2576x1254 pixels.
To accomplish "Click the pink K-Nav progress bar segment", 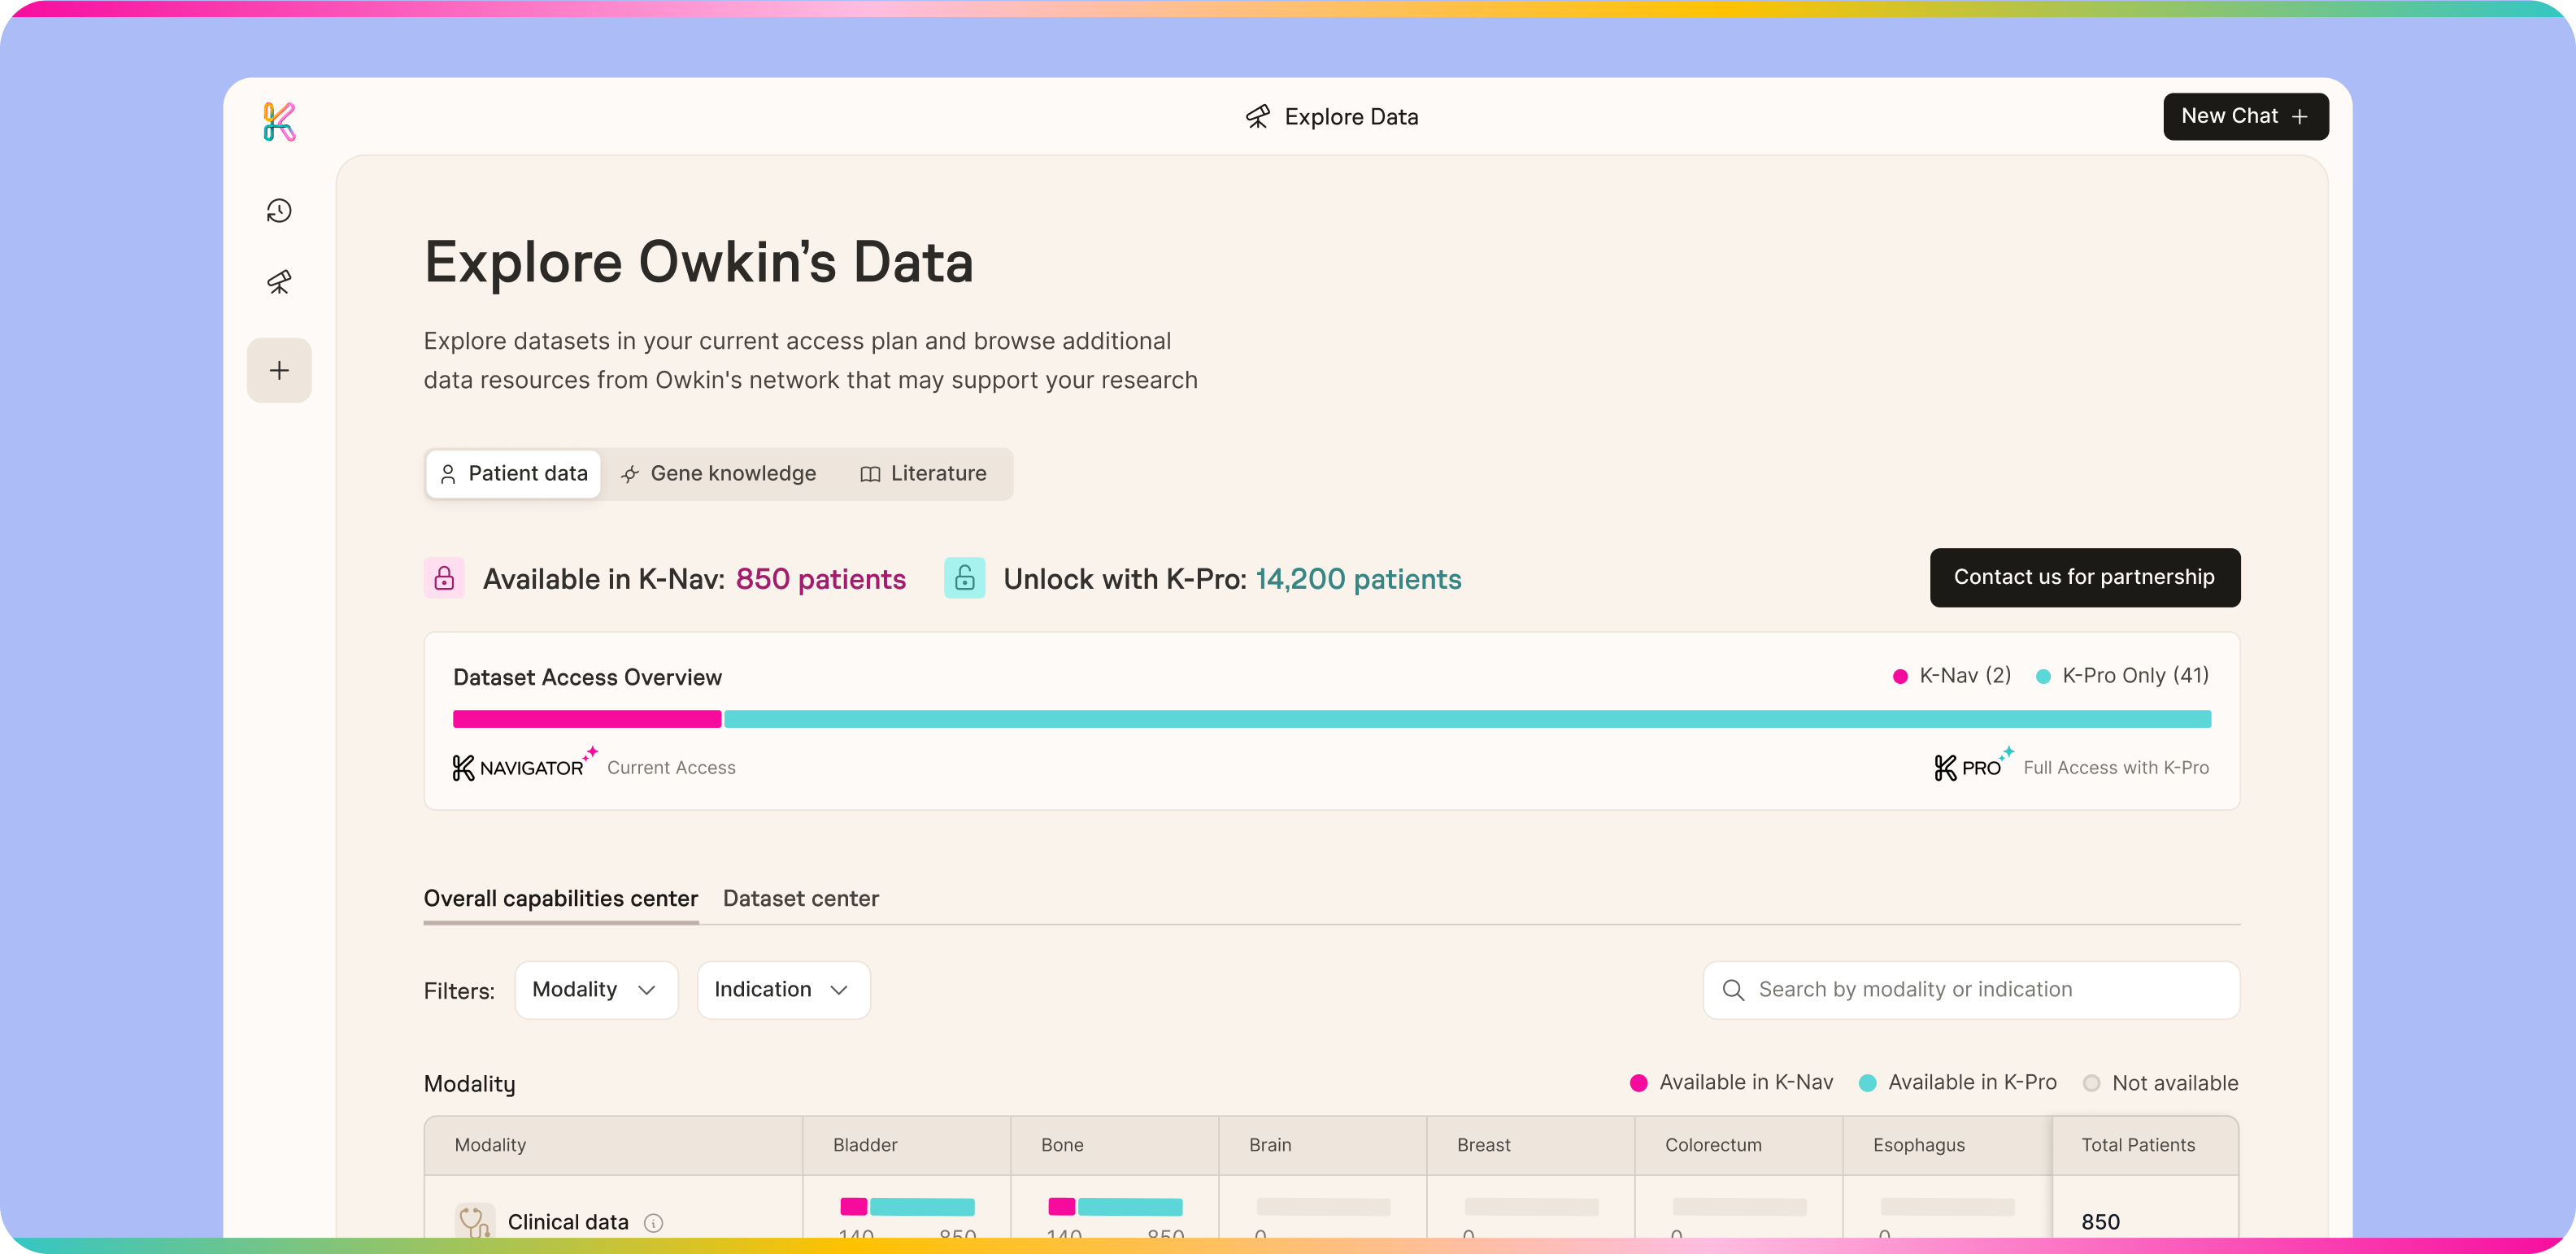I will pyautogui.click(x=586, y=719).
